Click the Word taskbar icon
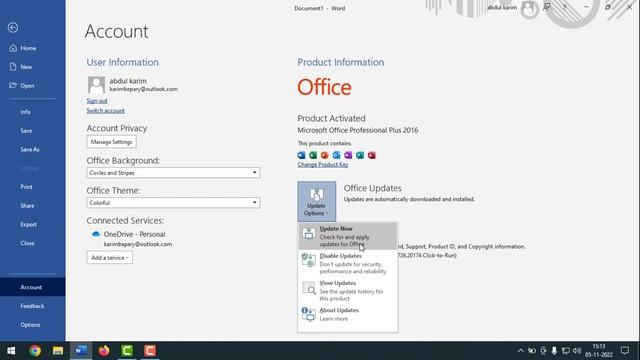 point(81,351)
